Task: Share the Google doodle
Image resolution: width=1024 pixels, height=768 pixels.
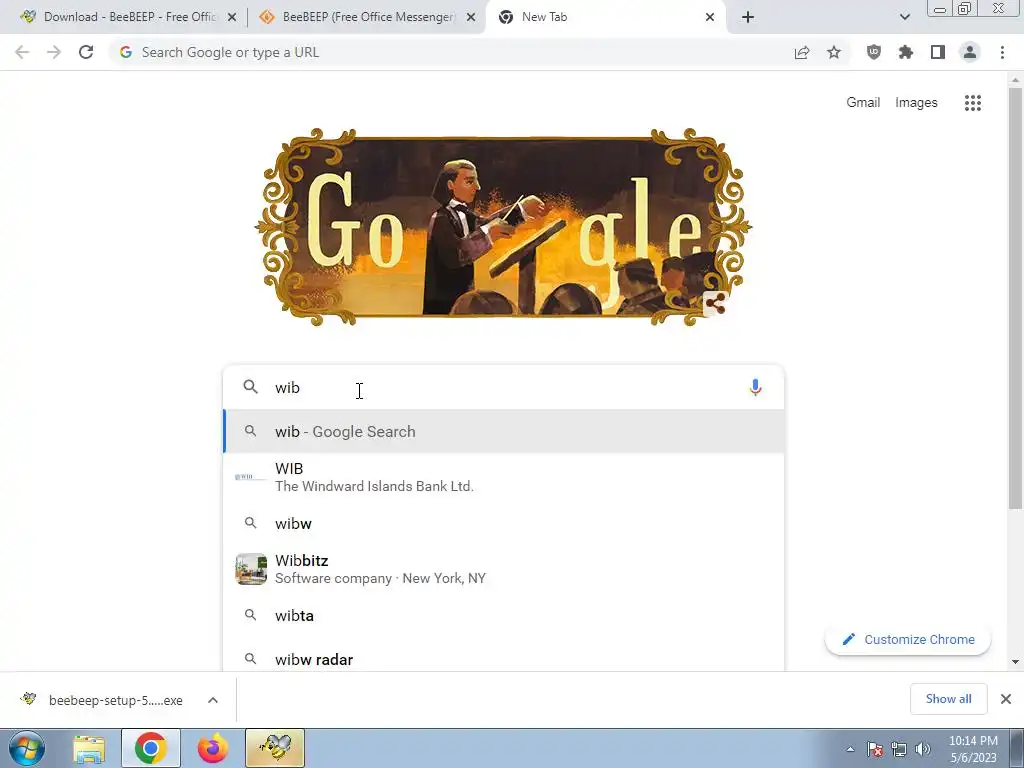Action: tap(715, 304)
